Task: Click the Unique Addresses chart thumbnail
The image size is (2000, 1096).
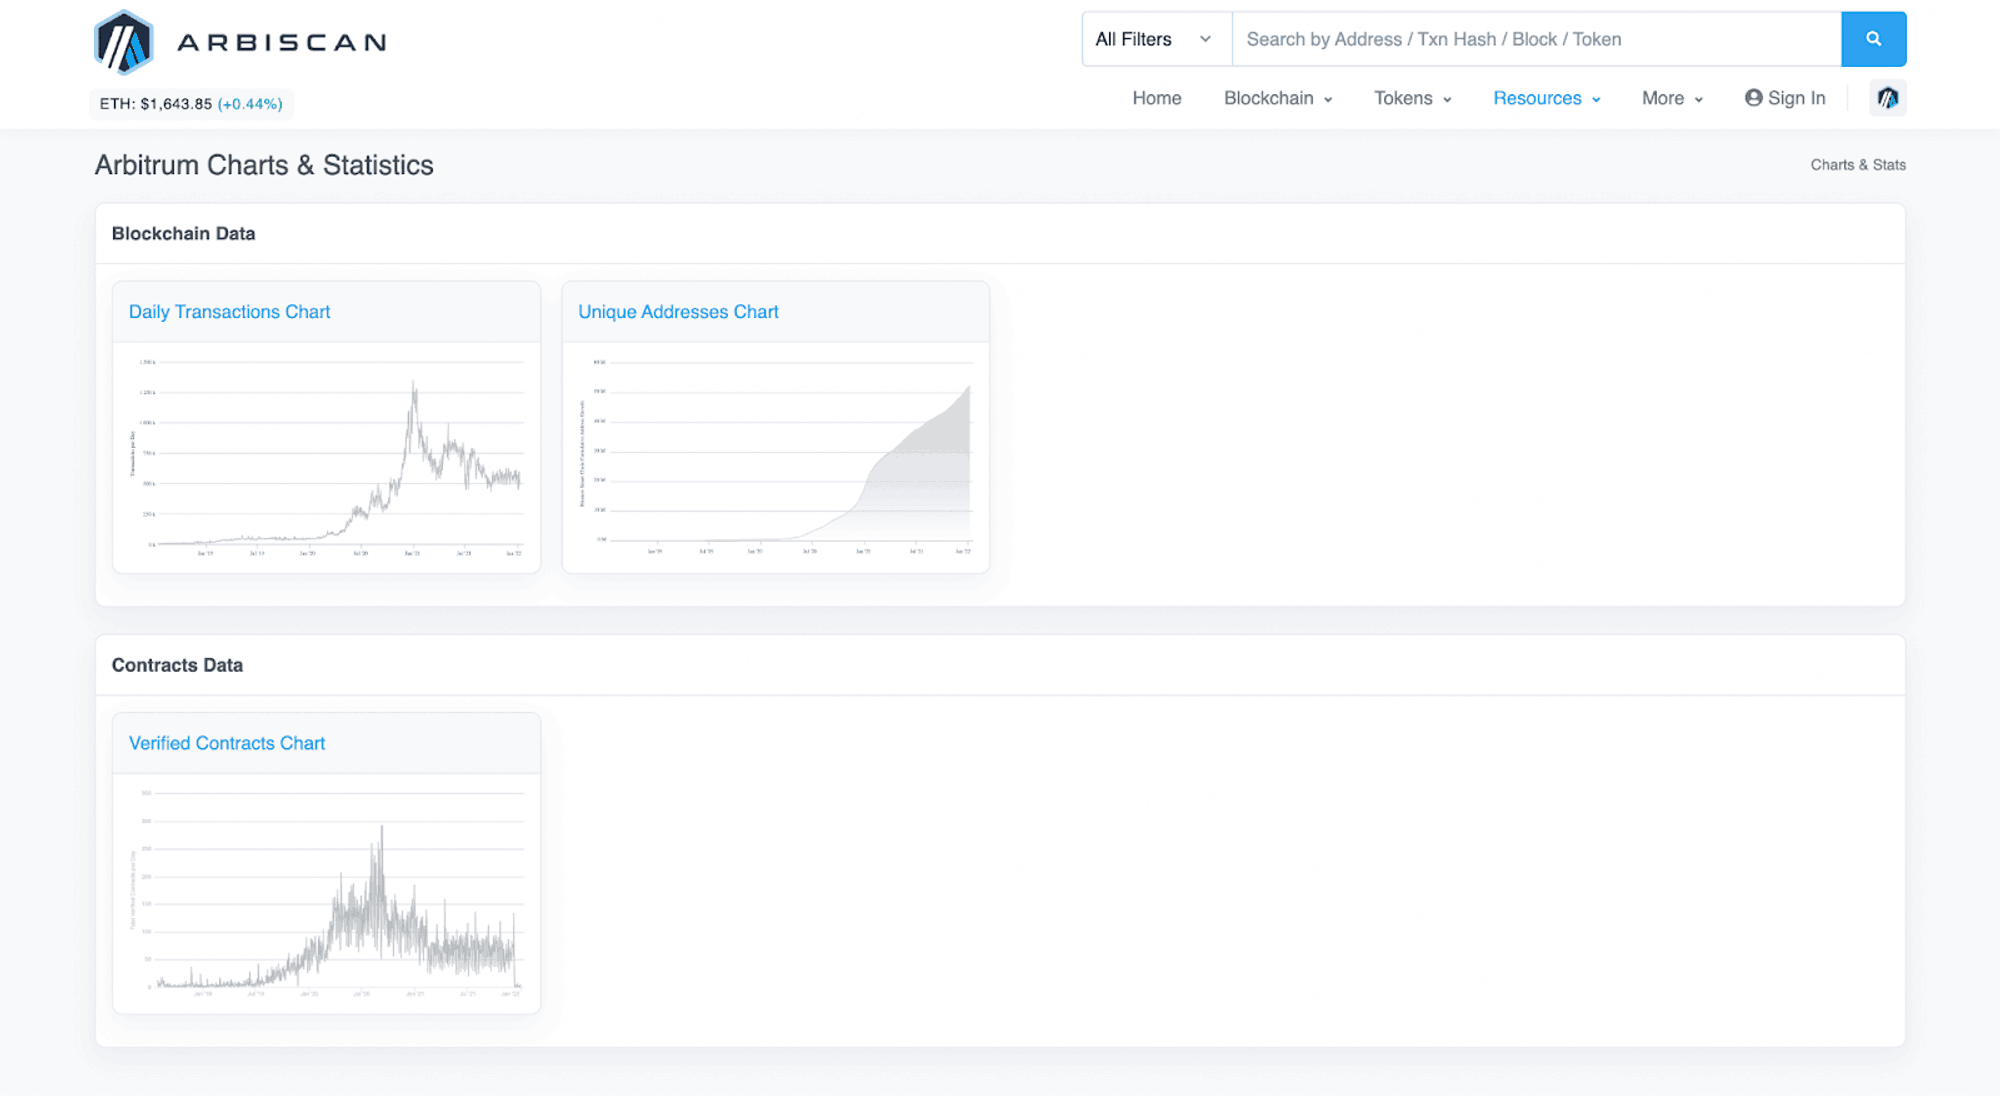Action: pos(775,457)
